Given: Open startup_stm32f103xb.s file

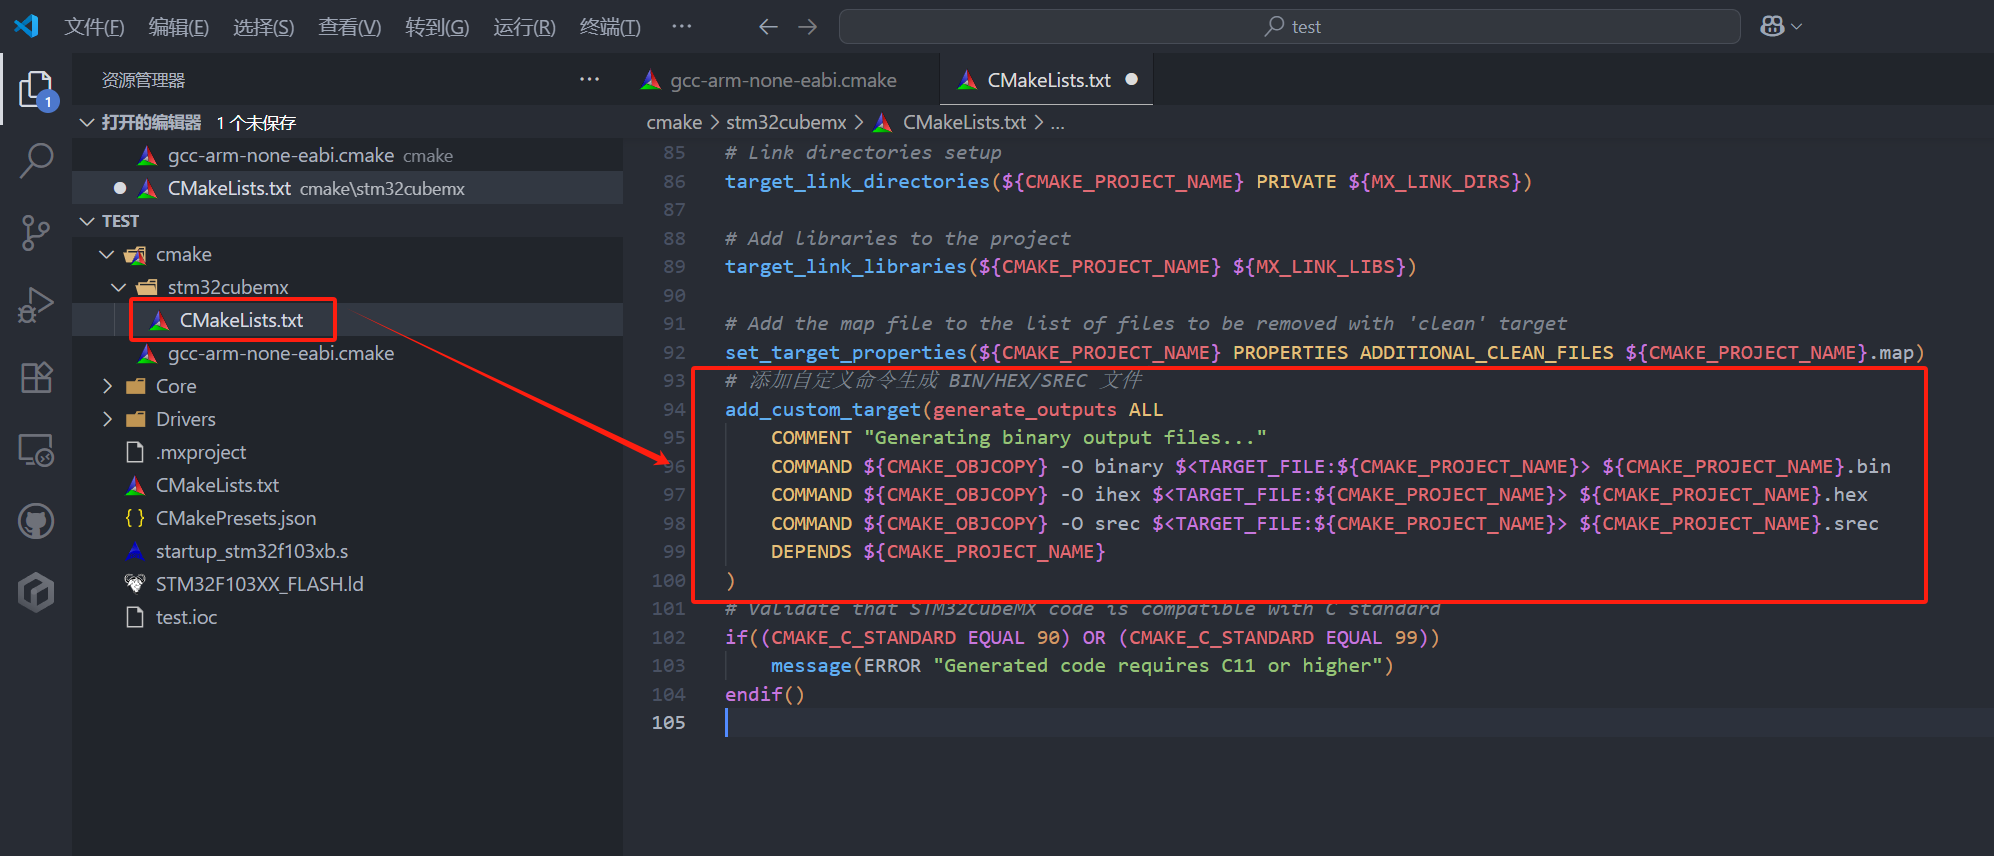Looking at the screenshot, I should (348, 551).
